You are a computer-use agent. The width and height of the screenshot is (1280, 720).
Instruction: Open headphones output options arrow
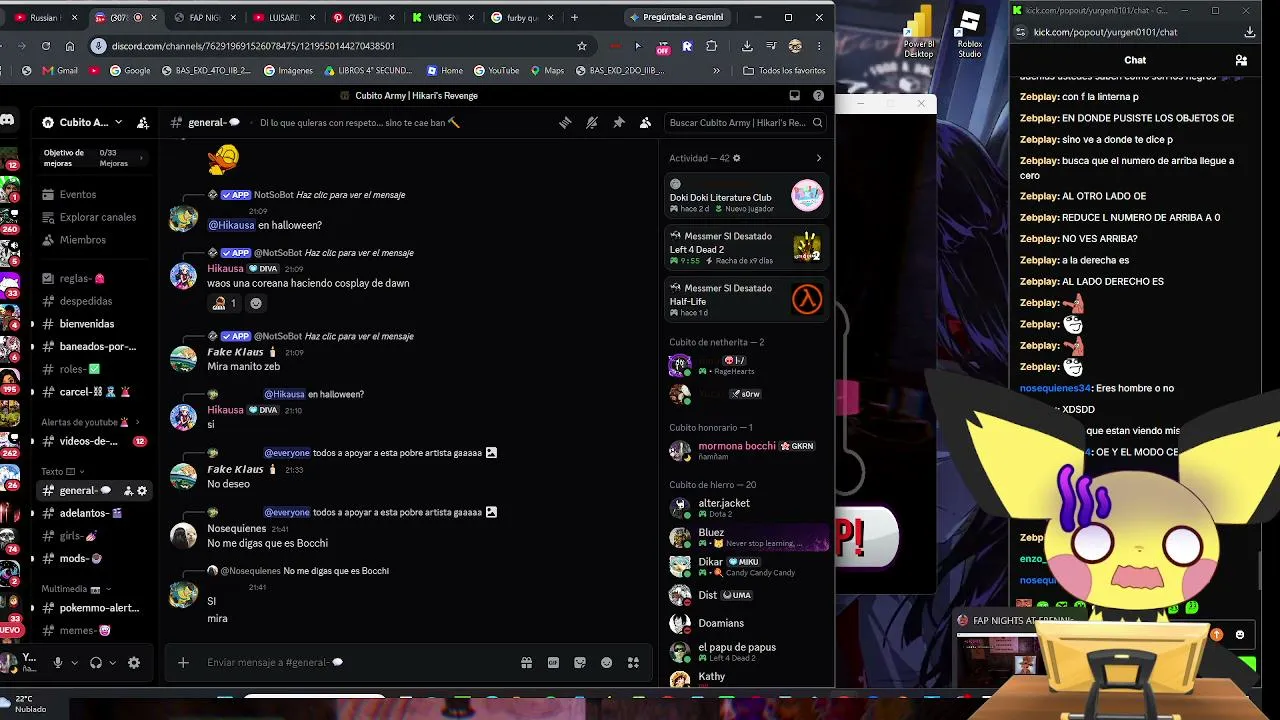pyautogui.click(x=112, y=662)
